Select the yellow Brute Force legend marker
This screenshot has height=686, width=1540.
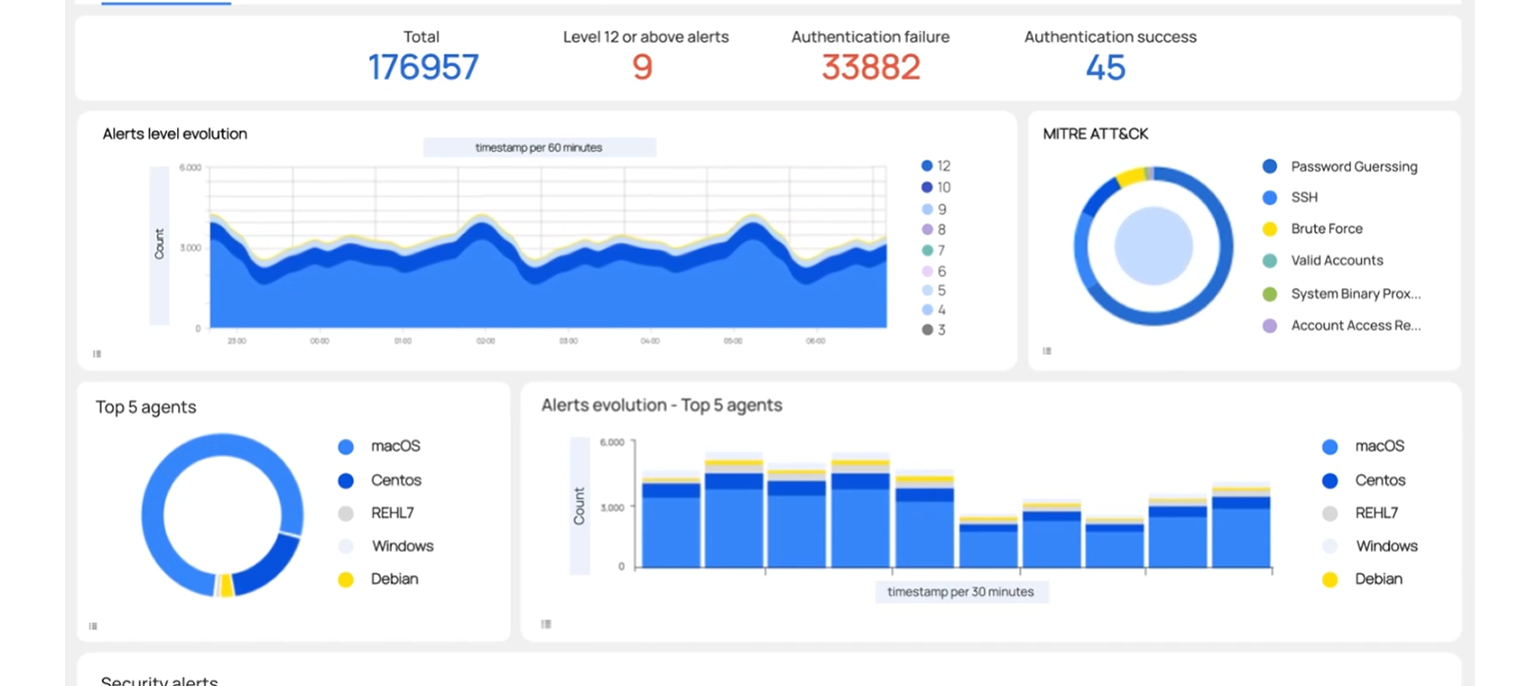click(1270, 229)
